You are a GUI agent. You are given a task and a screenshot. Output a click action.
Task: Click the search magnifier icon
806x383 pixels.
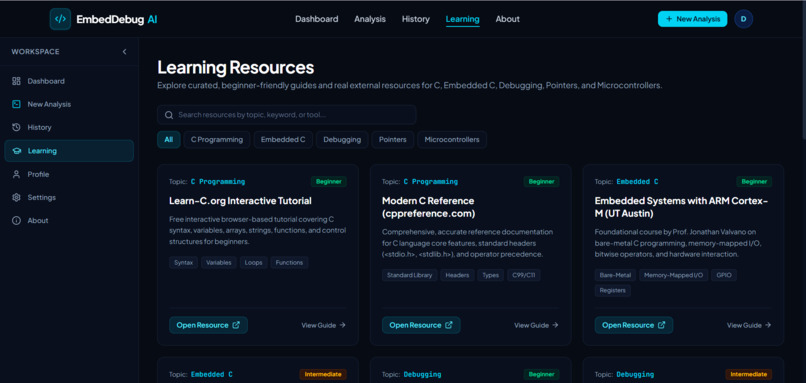point(169,115)
